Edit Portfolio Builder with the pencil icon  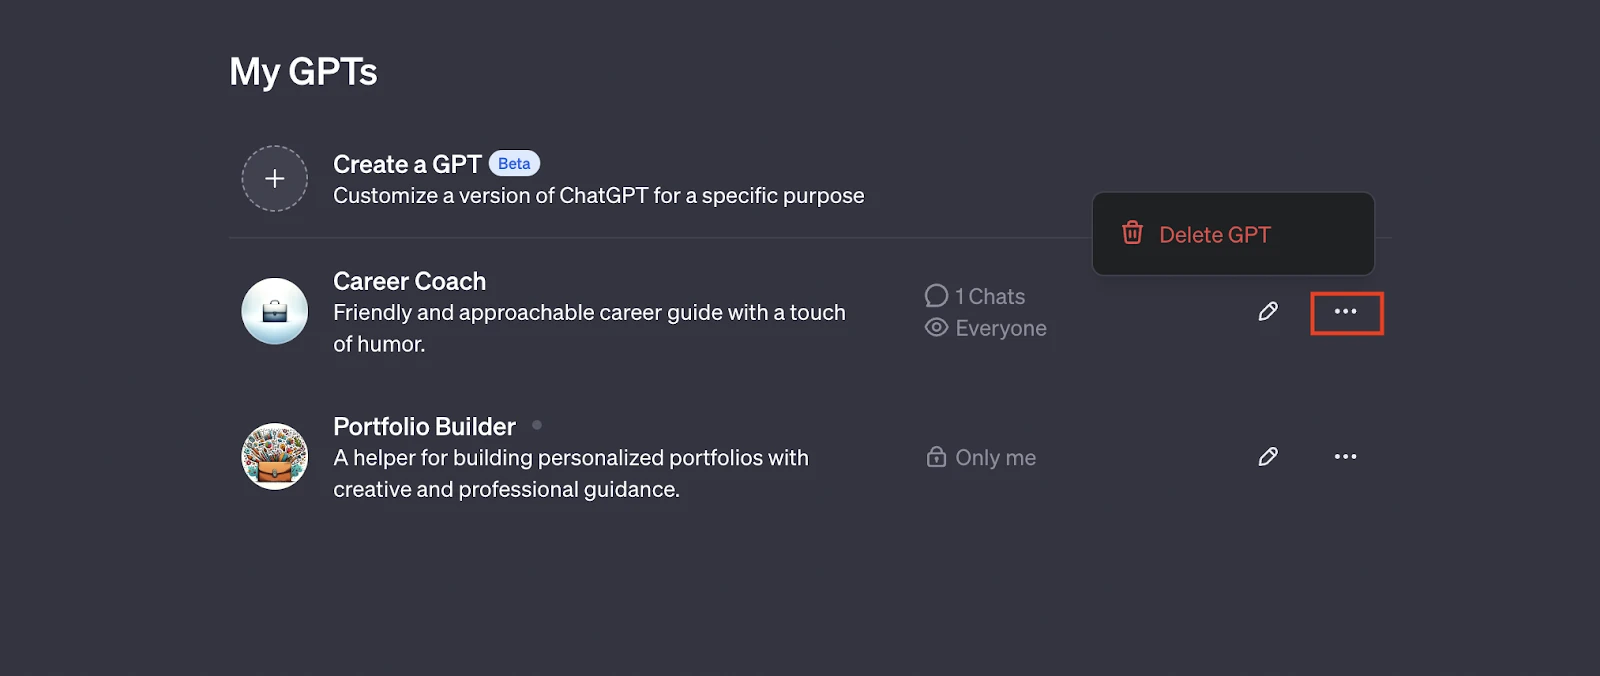[x=1268, y=457]
